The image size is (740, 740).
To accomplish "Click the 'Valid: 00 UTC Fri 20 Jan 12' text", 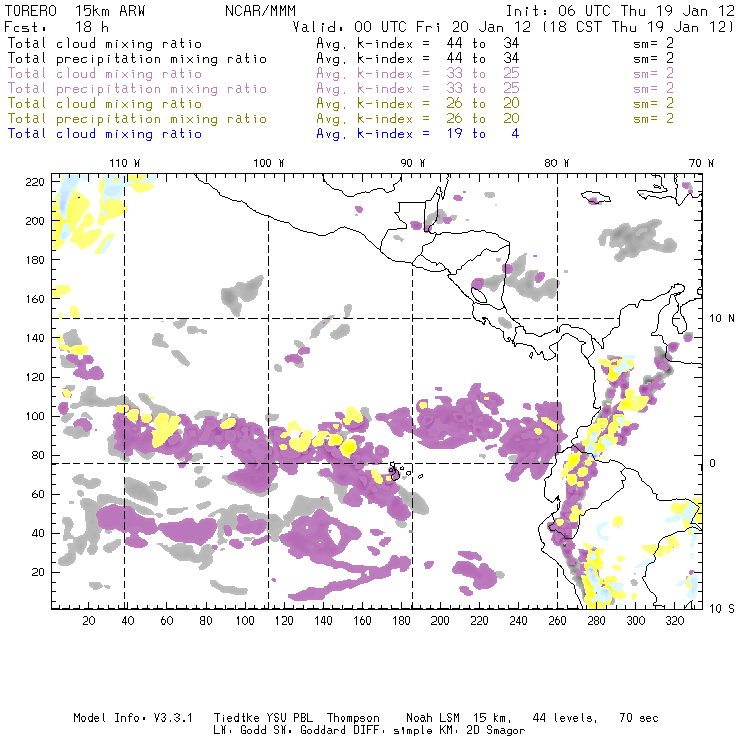I will (412, 27).
